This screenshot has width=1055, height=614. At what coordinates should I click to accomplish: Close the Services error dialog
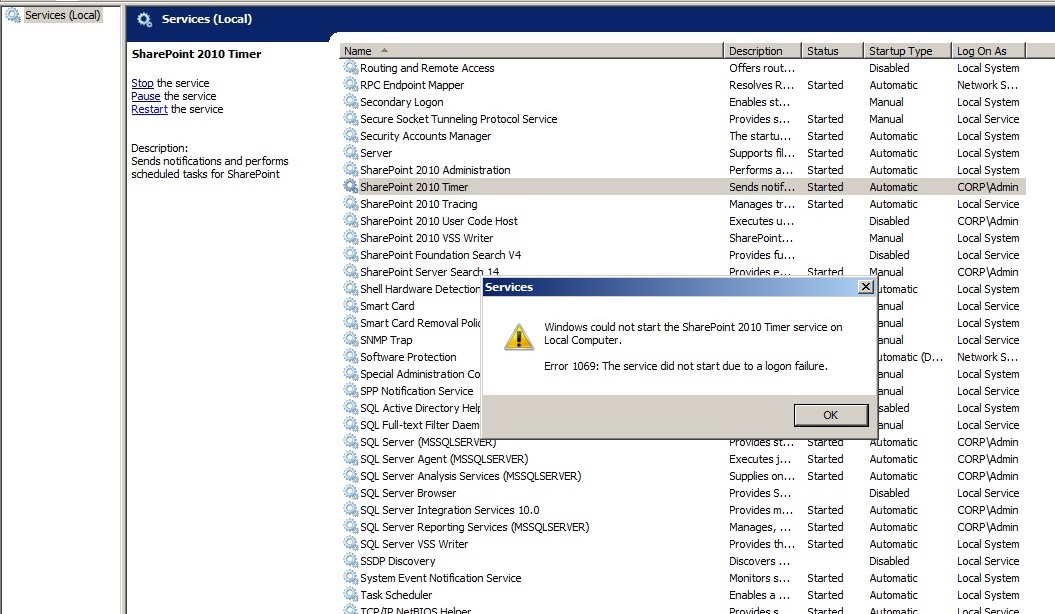tap(866, 287)
